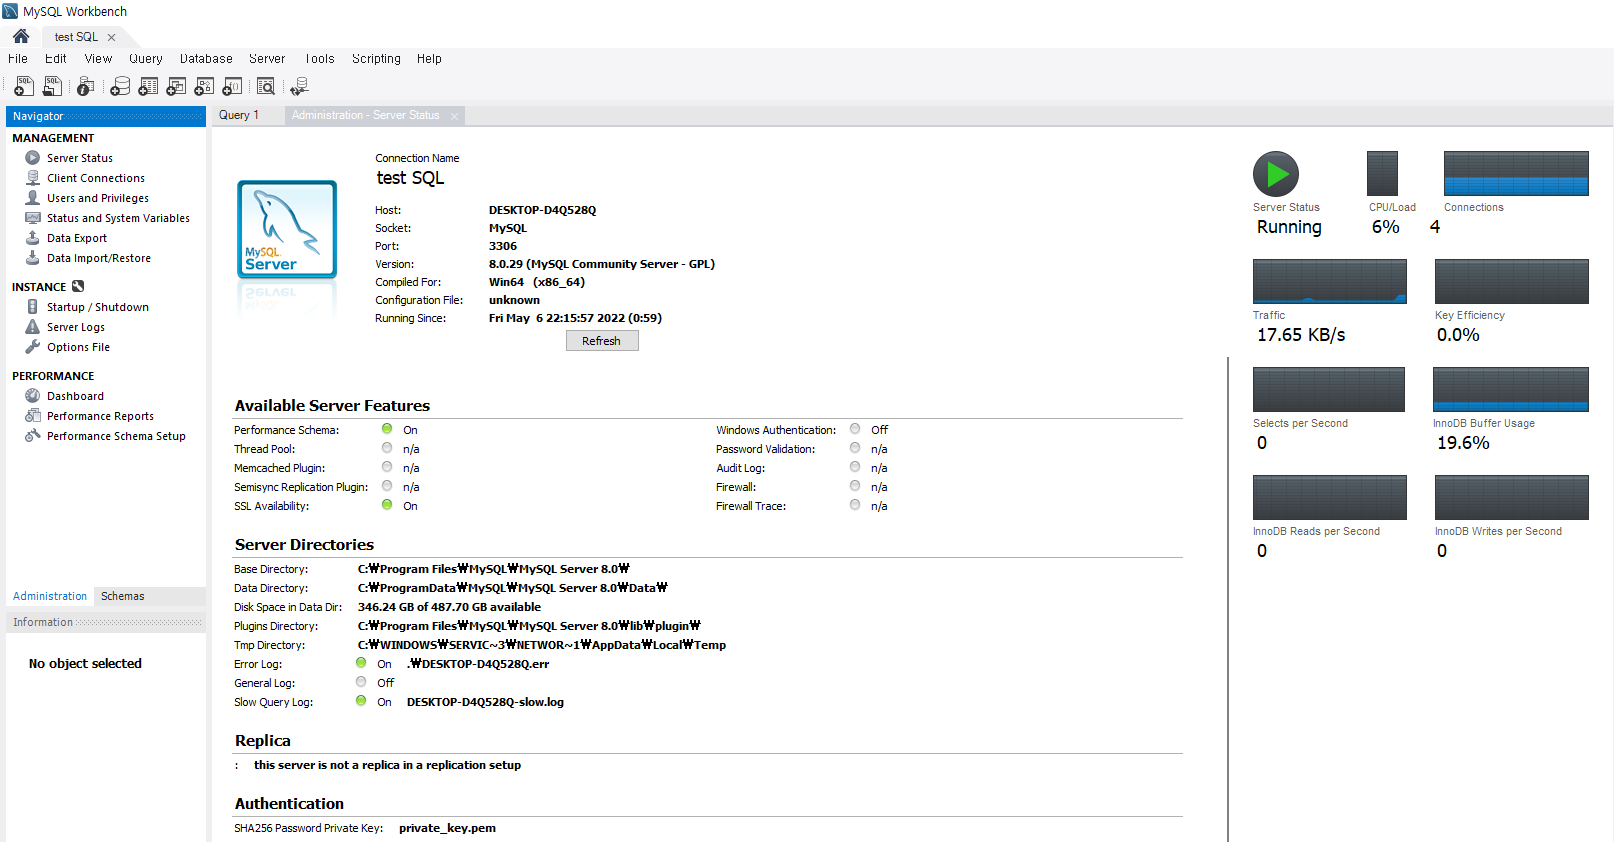Click the Traffic graph
The width and height of the screenshot is (1614, 842).
(1330, 281)
